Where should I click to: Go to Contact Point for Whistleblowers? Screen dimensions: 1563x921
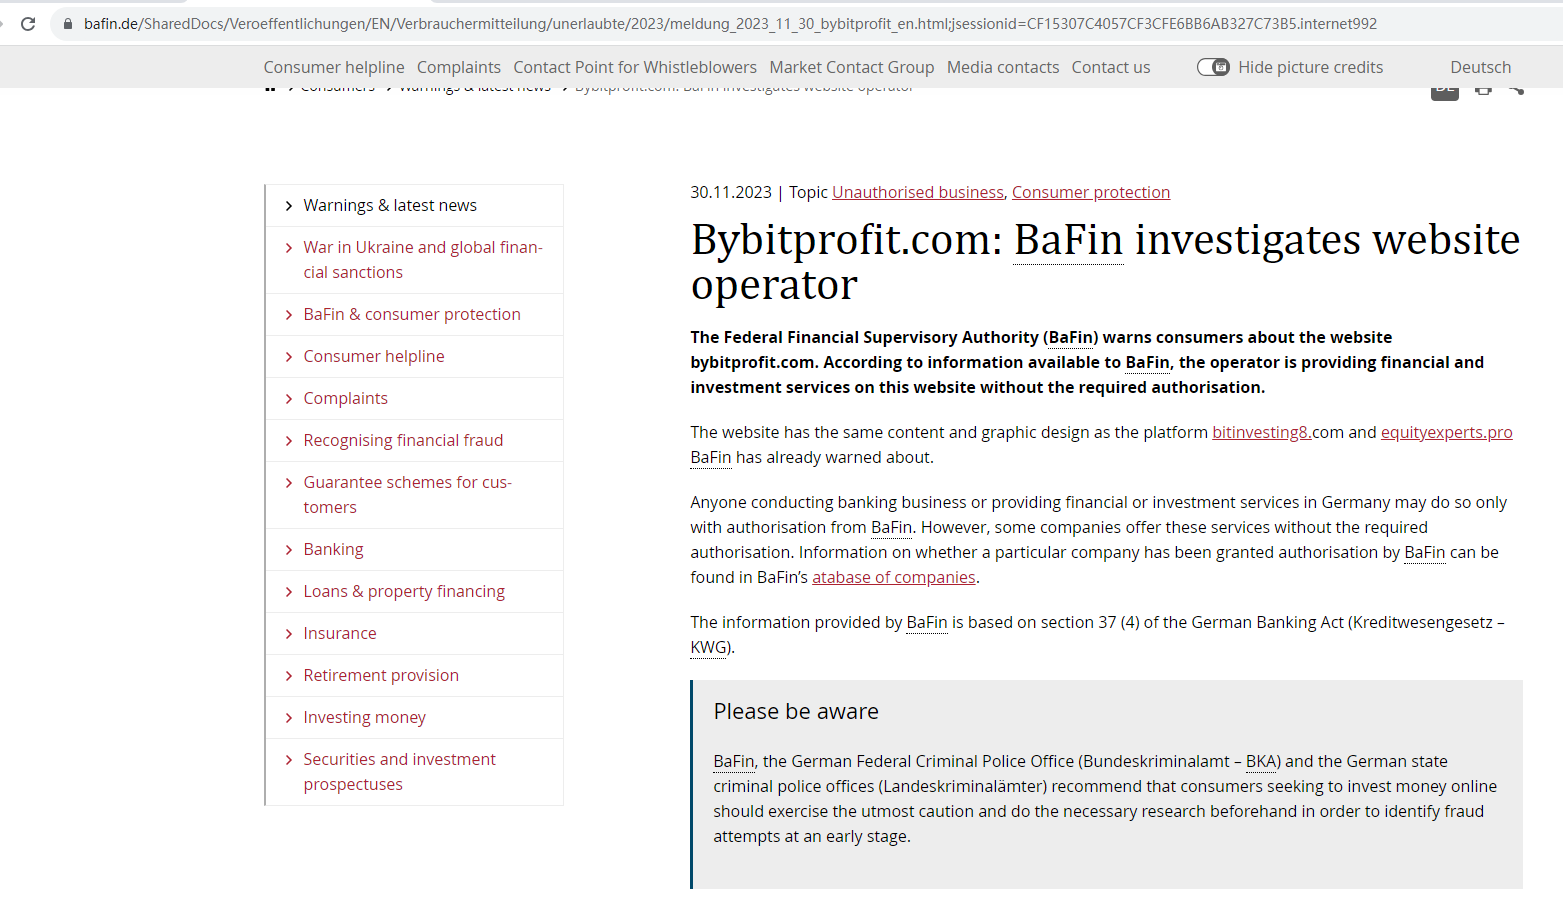coord(635,67)
